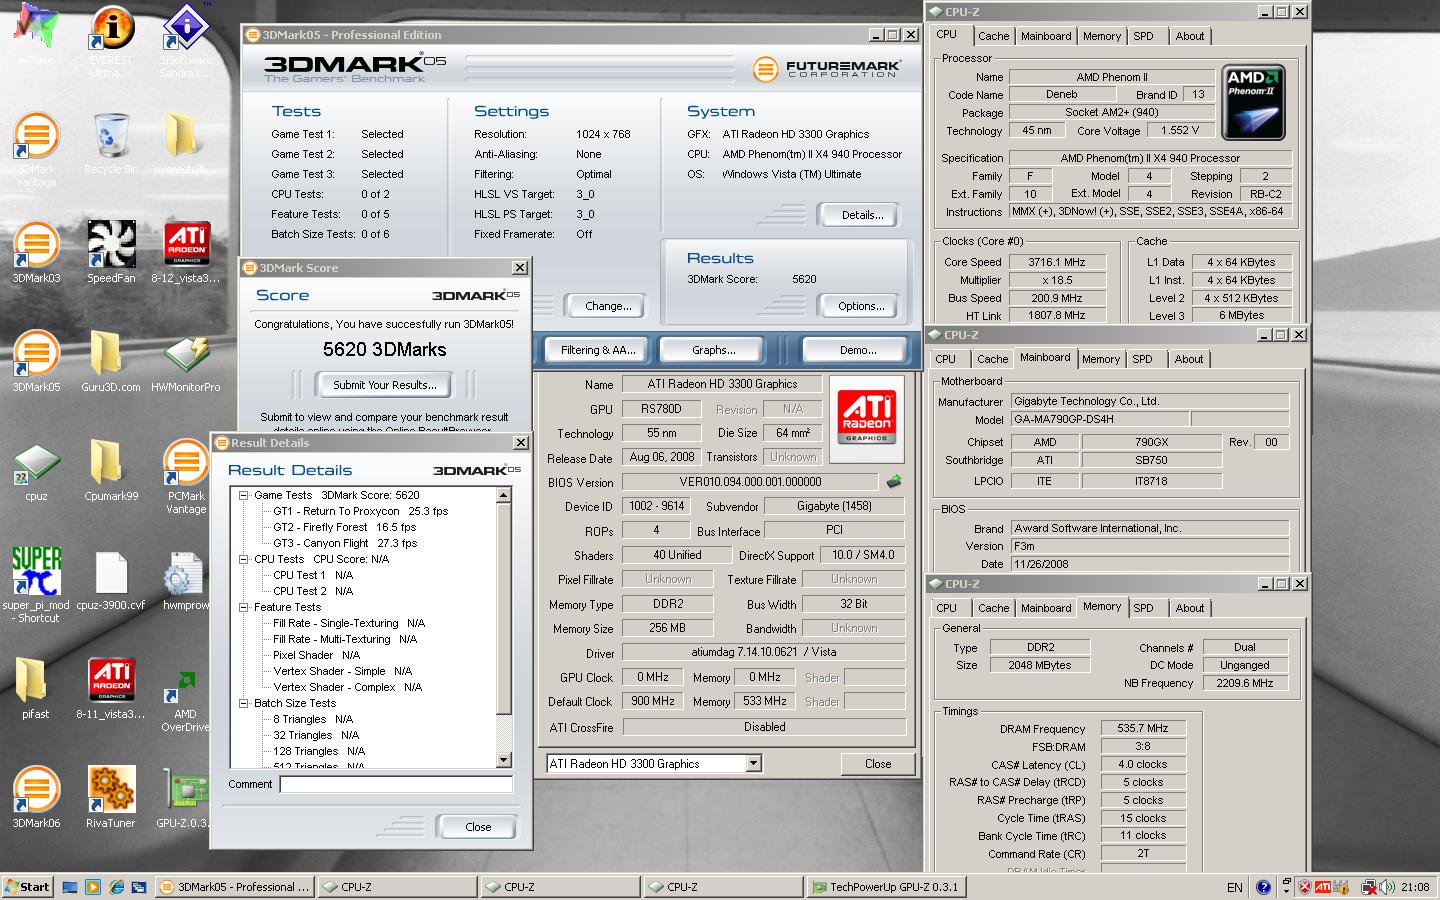Viewport: 1440px width, 900px height.
Task: Select the 8-11_vista3 ATI installer icon
Action: pyautogui.click(x=111, y=688)
